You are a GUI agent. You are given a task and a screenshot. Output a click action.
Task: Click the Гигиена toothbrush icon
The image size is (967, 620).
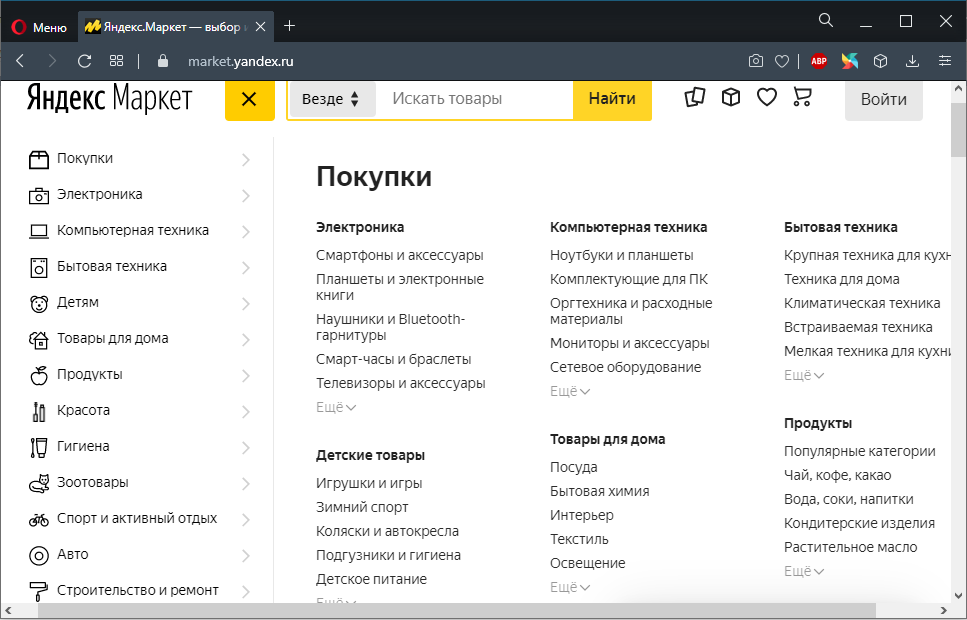pyautogui.click(x=39, y=447)
